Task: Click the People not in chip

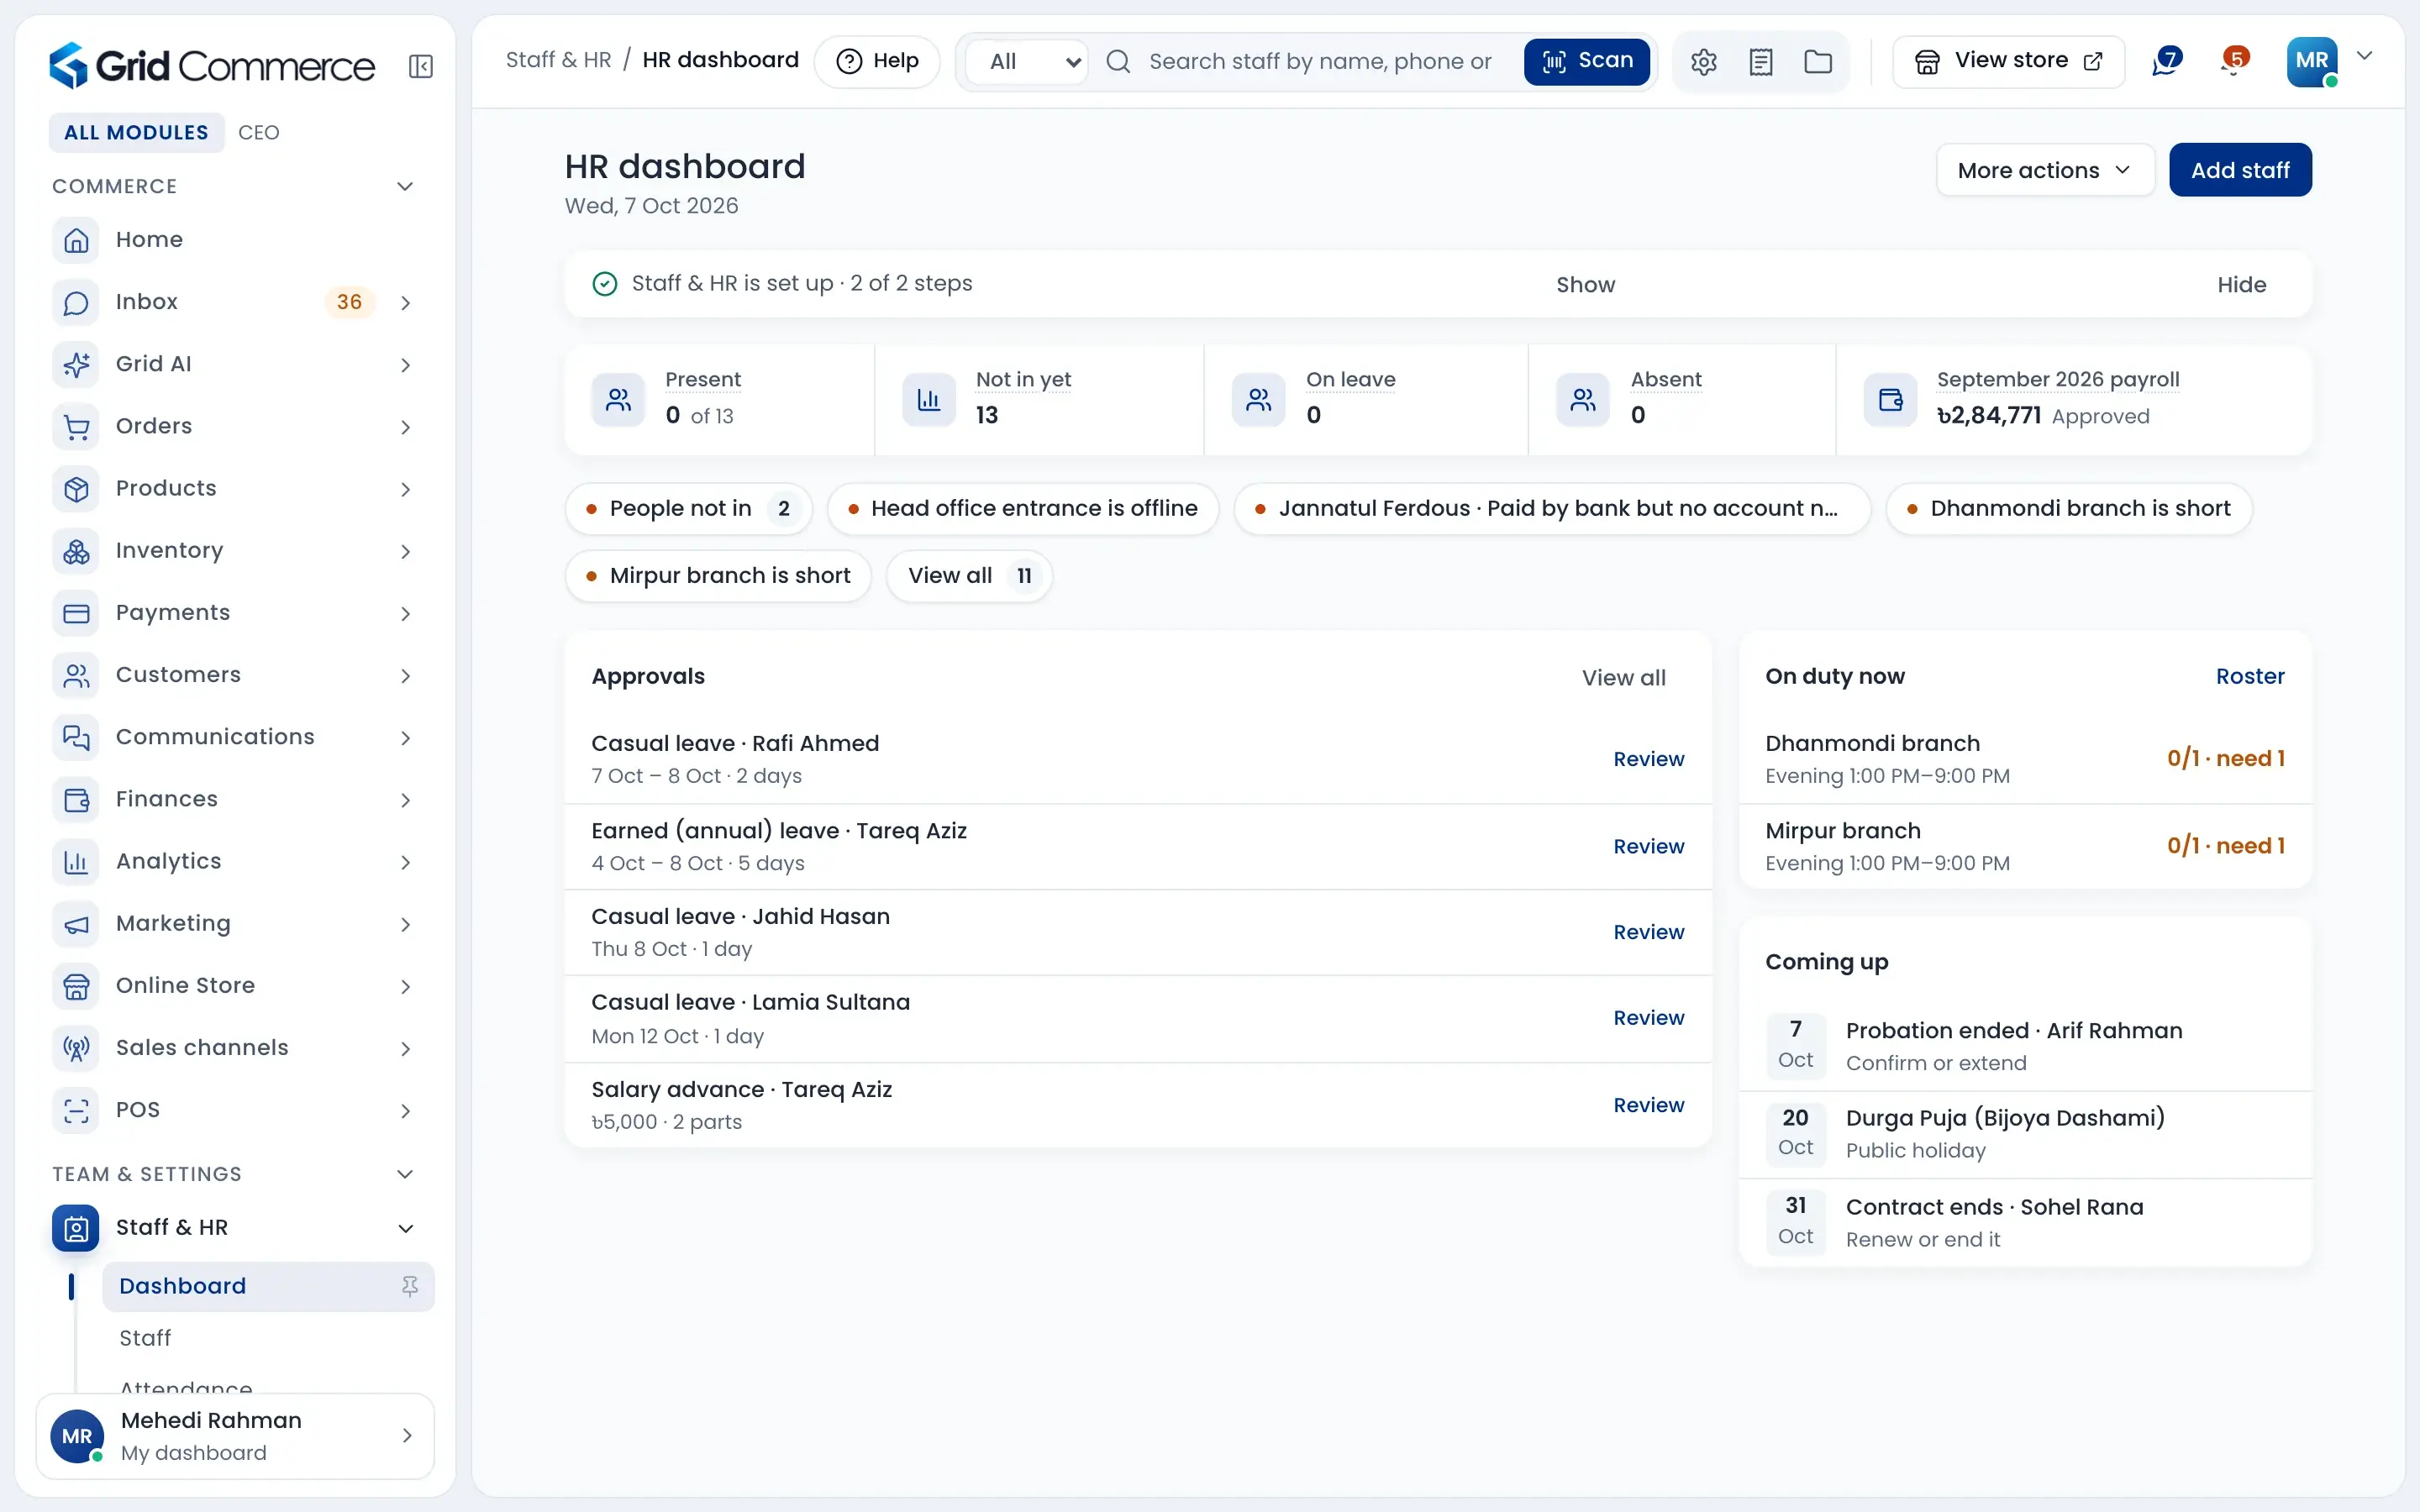Action: (x=689, y=509)
